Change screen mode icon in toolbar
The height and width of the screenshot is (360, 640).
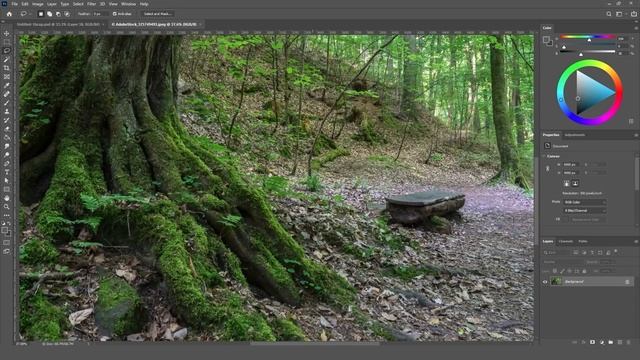coord(7,251)
